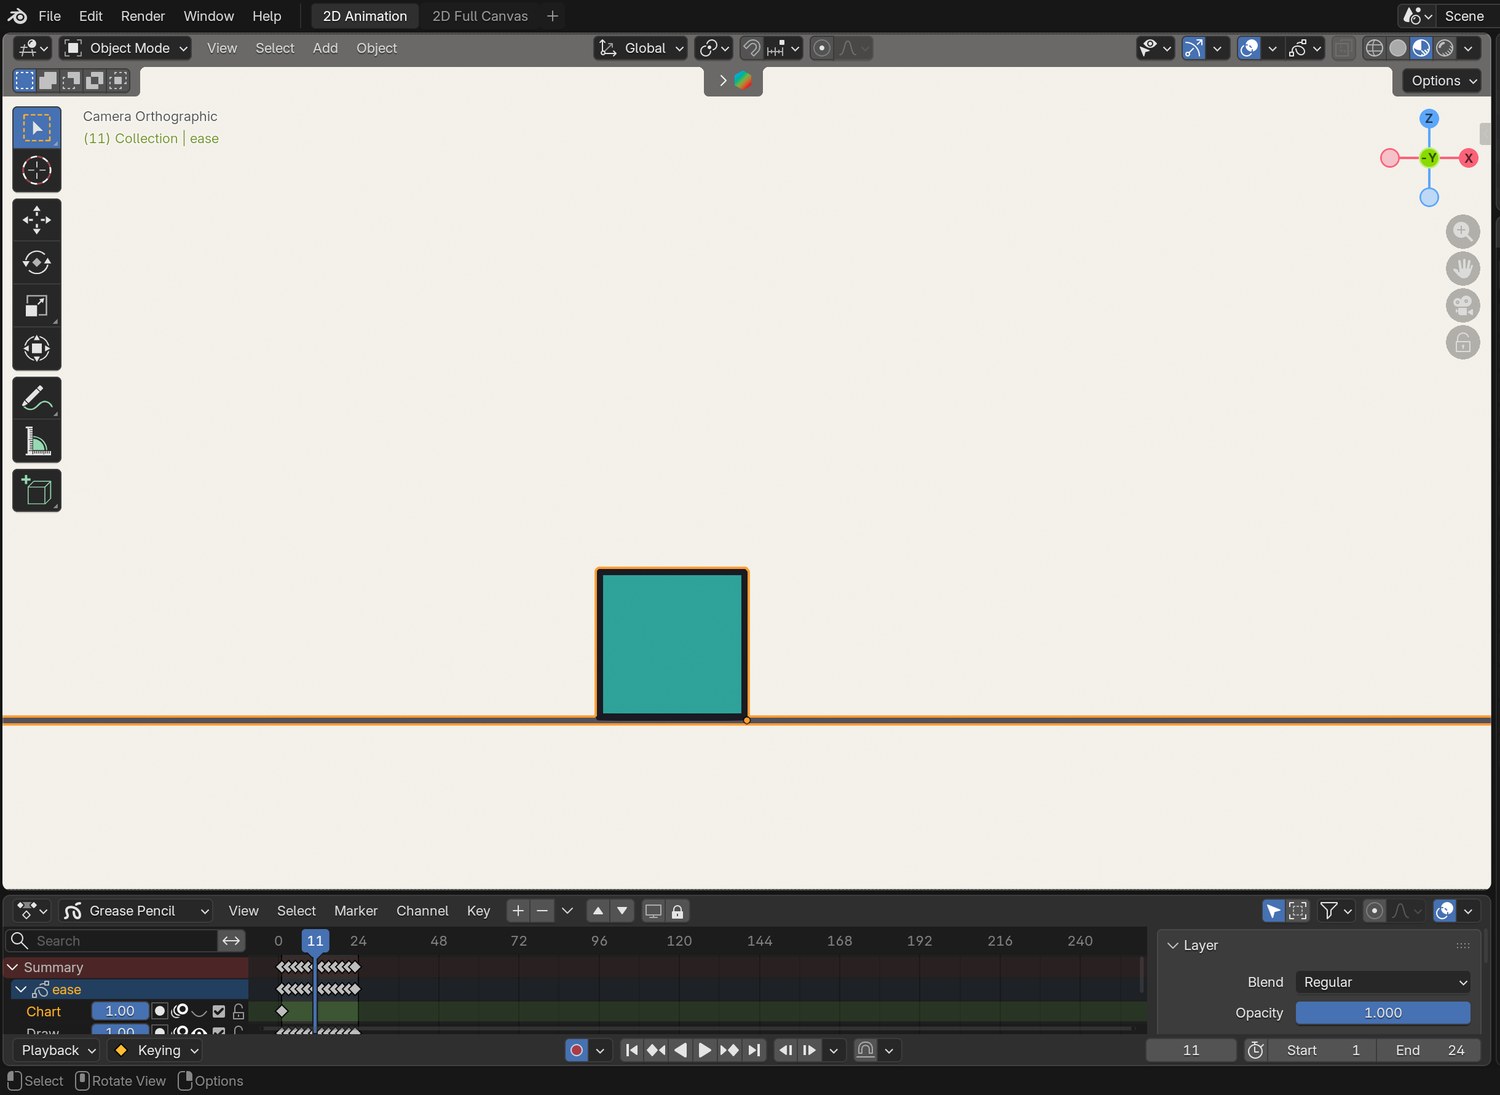Open the Render menu
This screenshot has width=1500, height=1095.
[x=143, y=16]
